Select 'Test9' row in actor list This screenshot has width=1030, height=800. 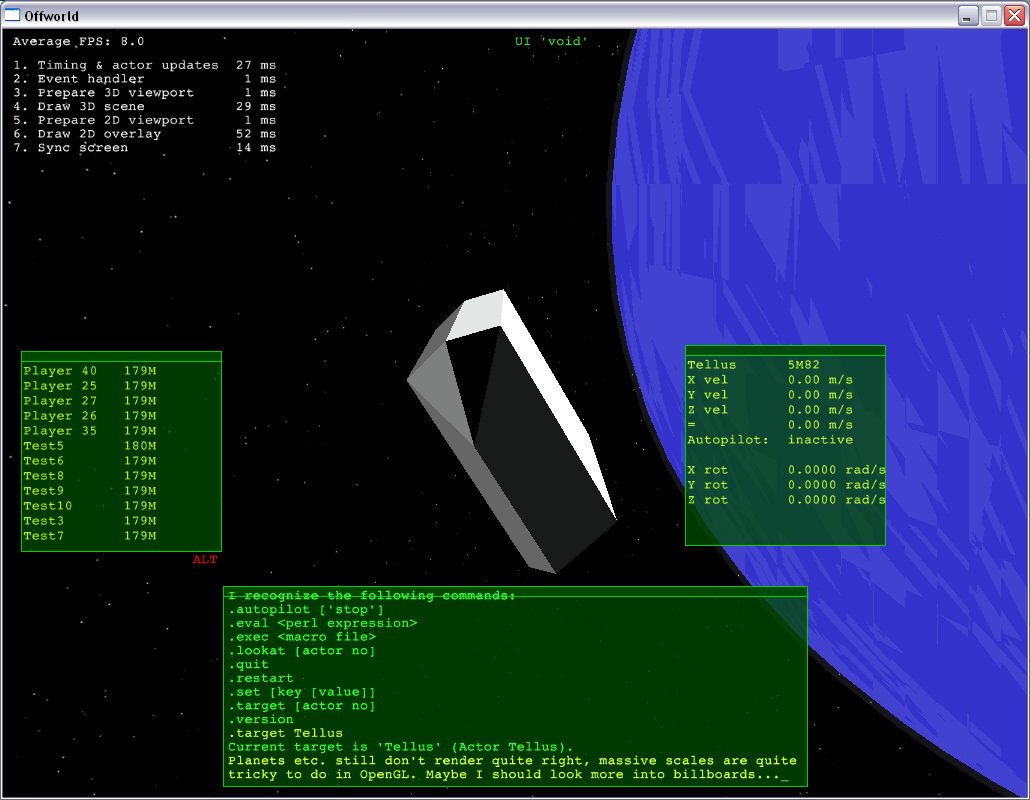90,491
